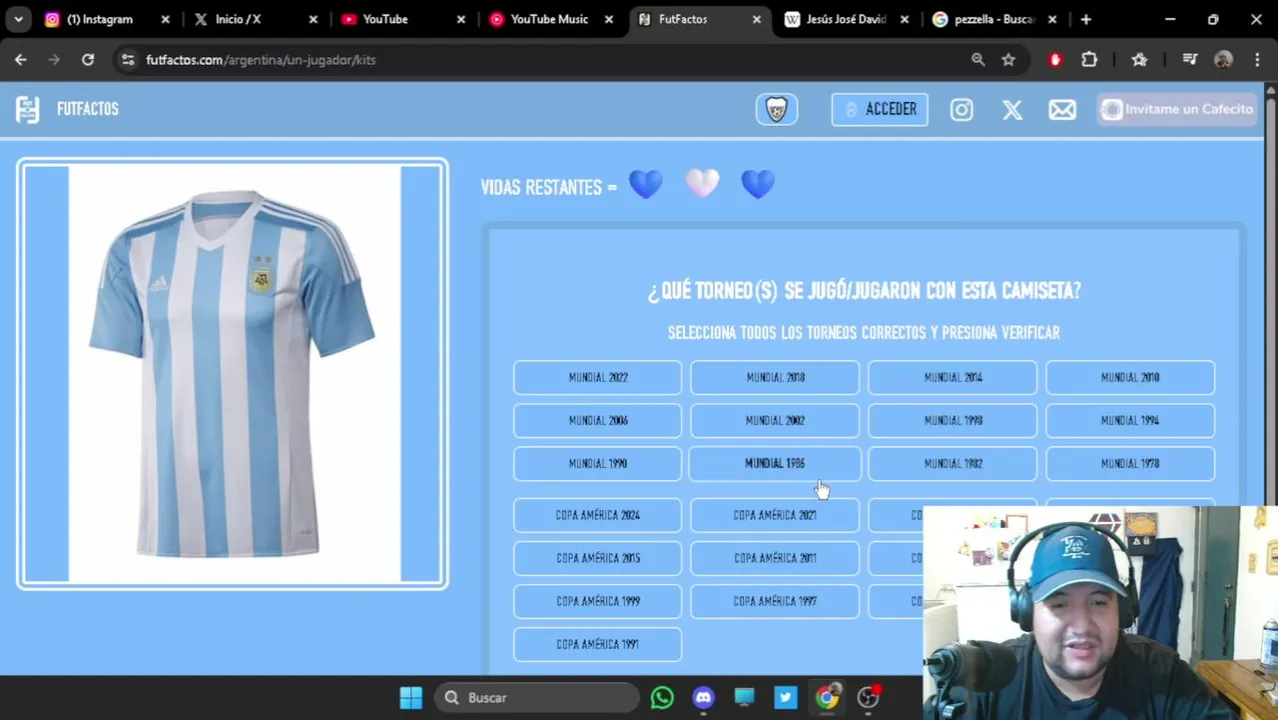Viewport: 1278px width, 720px height.
Task: Select MUNDIAL 2006 option
Action: 598,421
